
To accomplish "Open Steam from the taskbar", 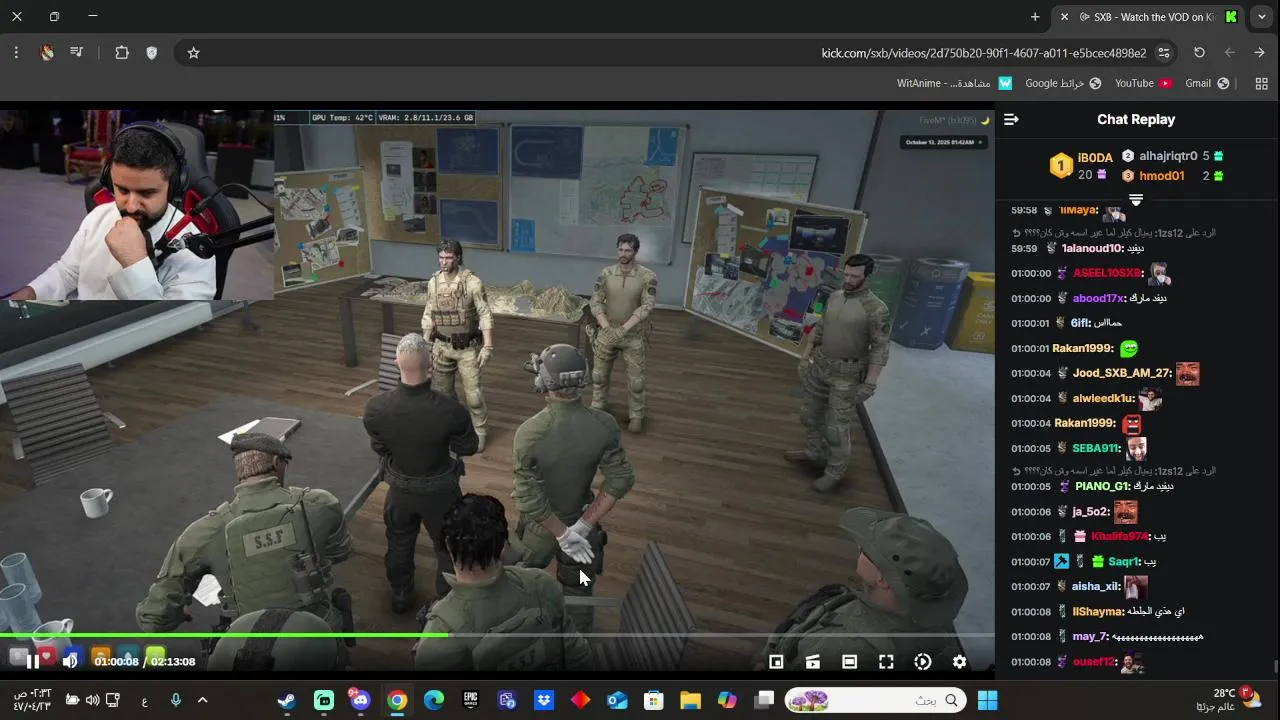I will click(287, 700).
